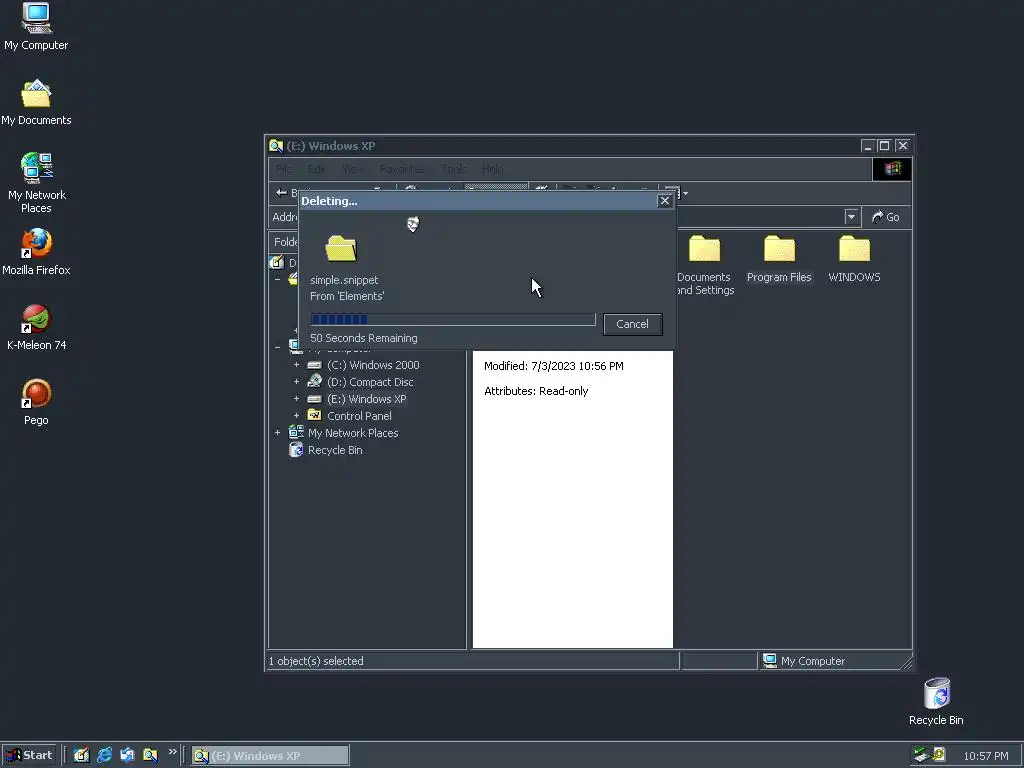Collapse the My Computer tree node
The width and height of the screenshot is (1024, 768).
[278, 347]
